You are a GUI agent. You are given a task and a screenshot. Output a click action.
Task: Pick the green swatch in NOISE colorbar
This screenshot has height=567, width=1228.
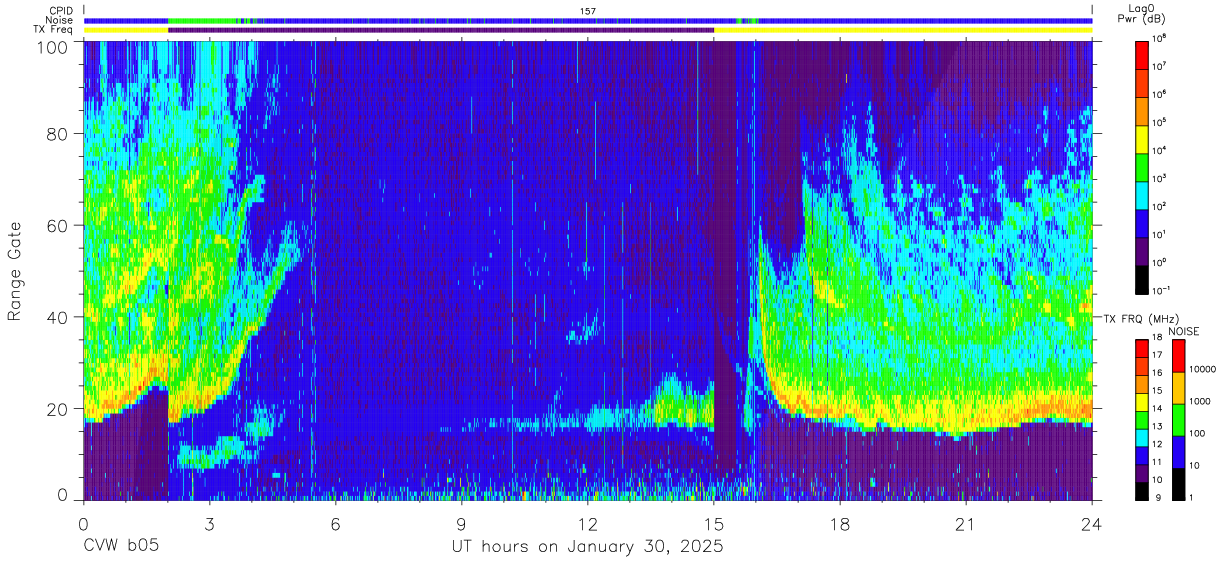click(x=1178, y=420)
